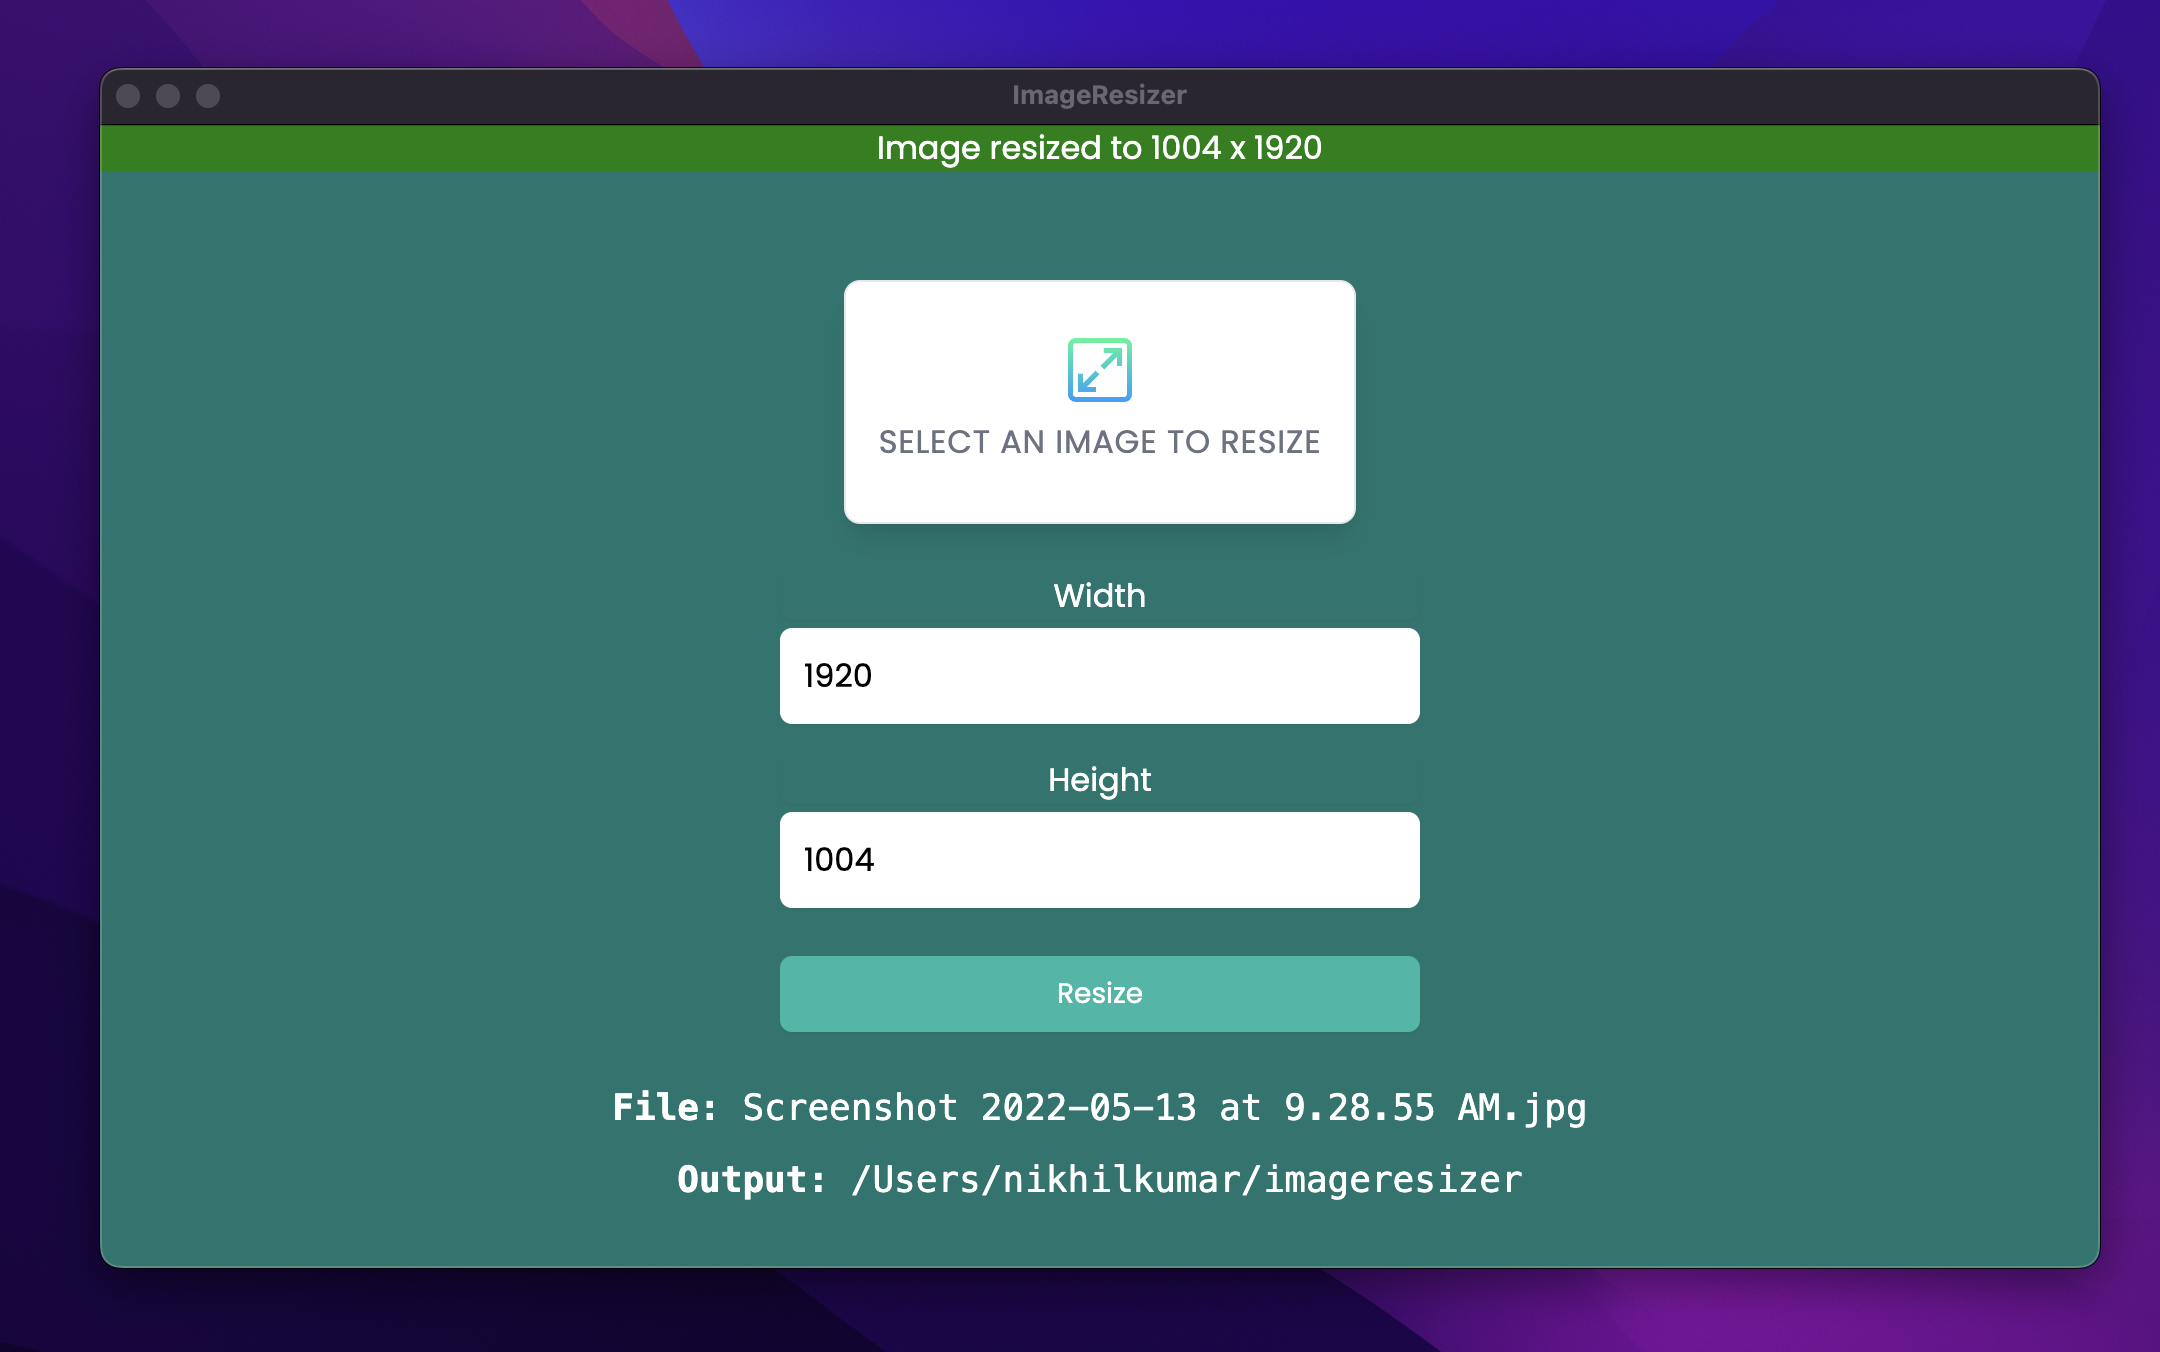Click the screenshot filename text
The width and height of the screenshot is (2160, 1352).
pos(1164,1108)
